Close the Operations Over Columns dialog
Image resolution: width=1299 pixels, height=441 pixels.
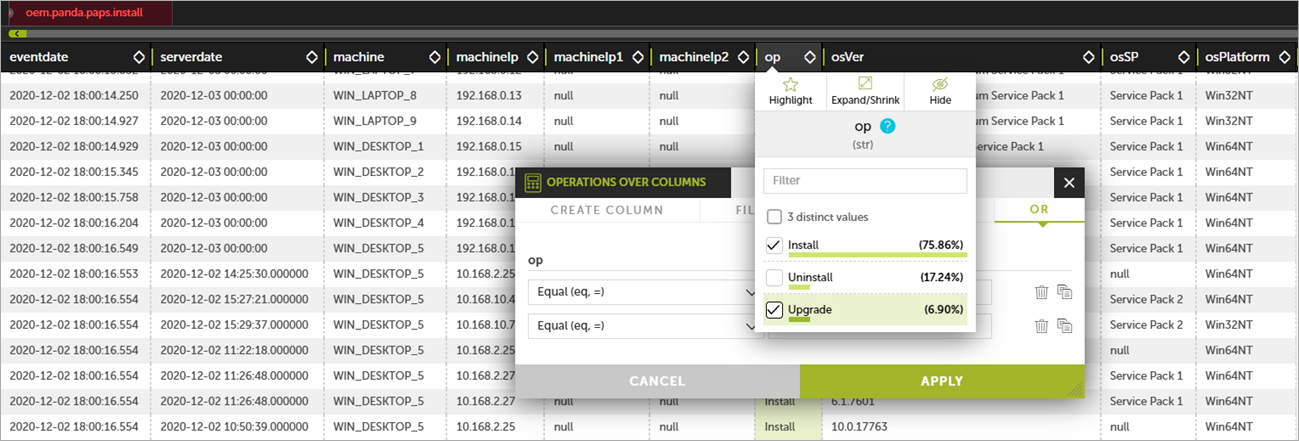click(1069, 183)
